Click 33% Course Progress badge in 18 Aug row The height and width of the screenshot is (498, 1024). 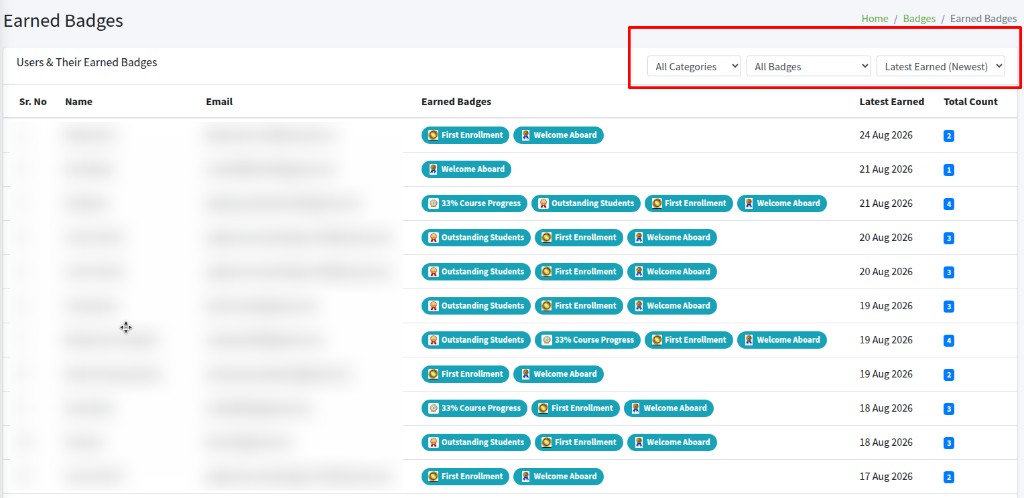[474, 408]
